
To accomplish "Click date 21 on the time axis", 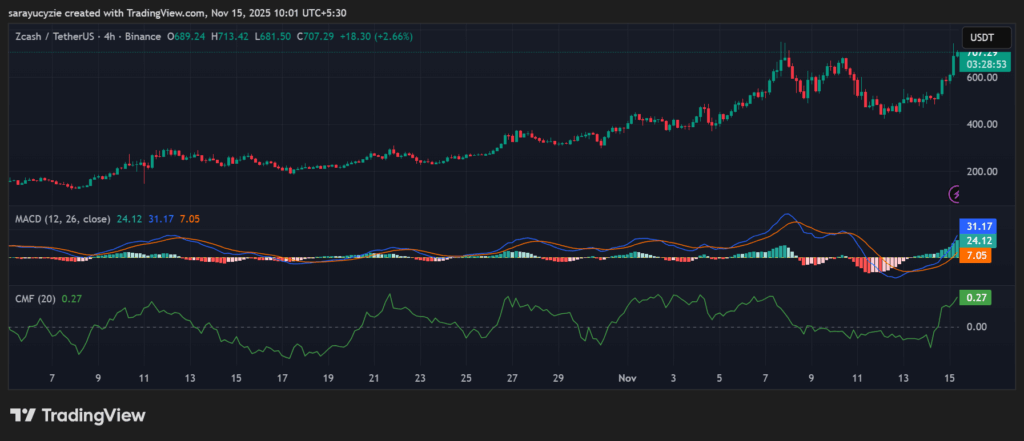I will pos(374,378).
